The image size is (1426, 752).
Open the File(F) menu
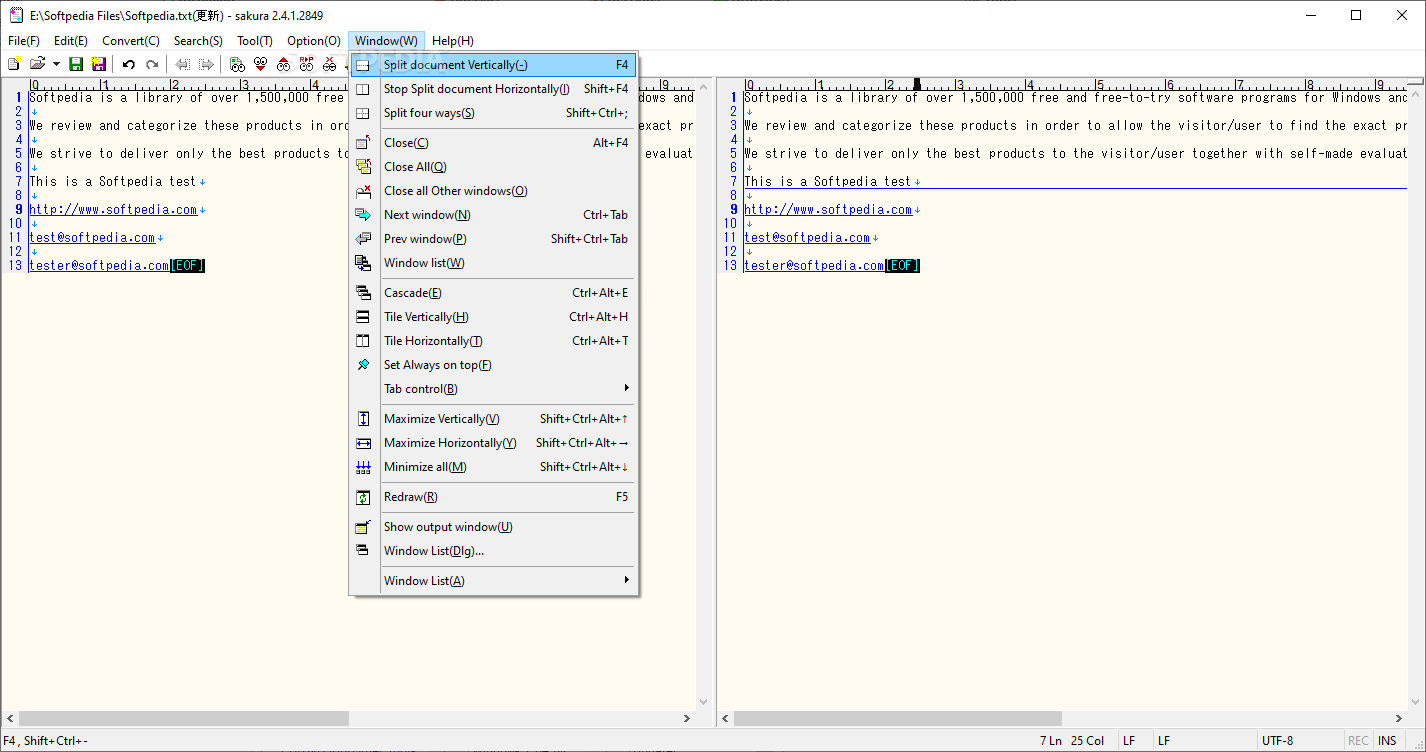24,41
